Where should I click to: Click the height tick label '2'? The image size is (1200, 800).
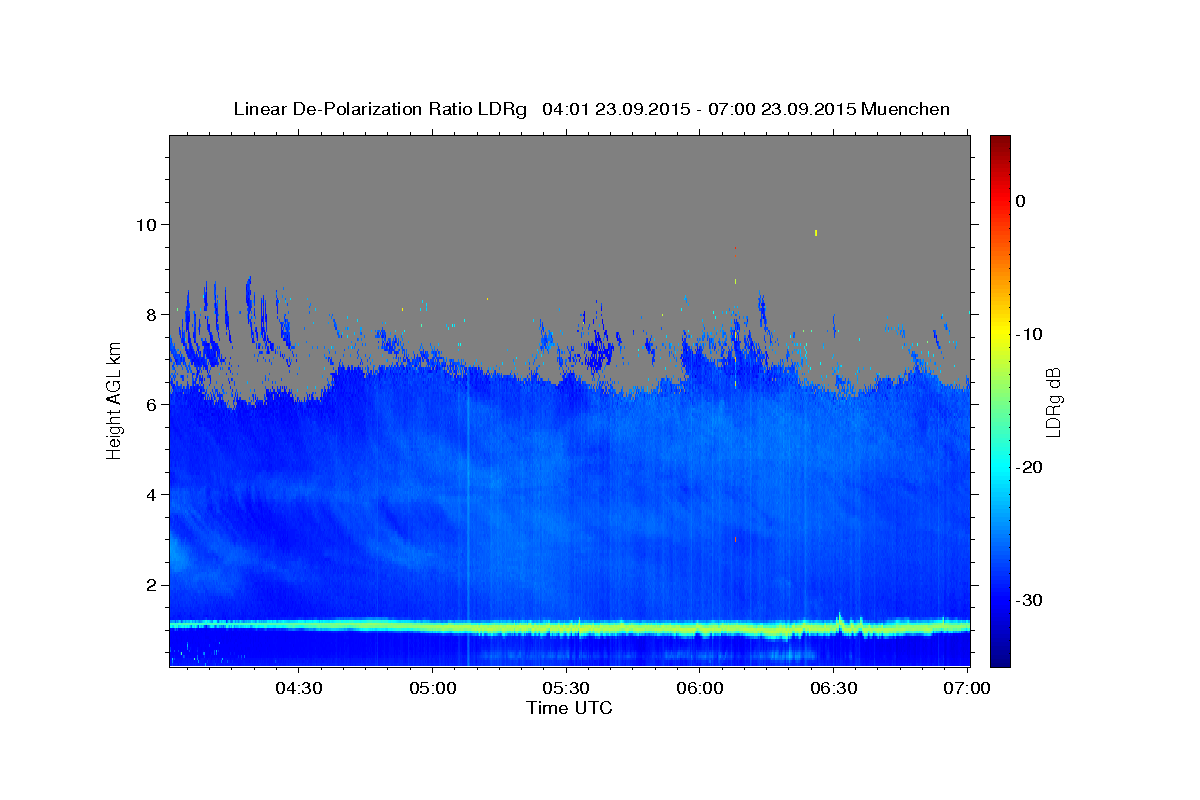point(152,584)
